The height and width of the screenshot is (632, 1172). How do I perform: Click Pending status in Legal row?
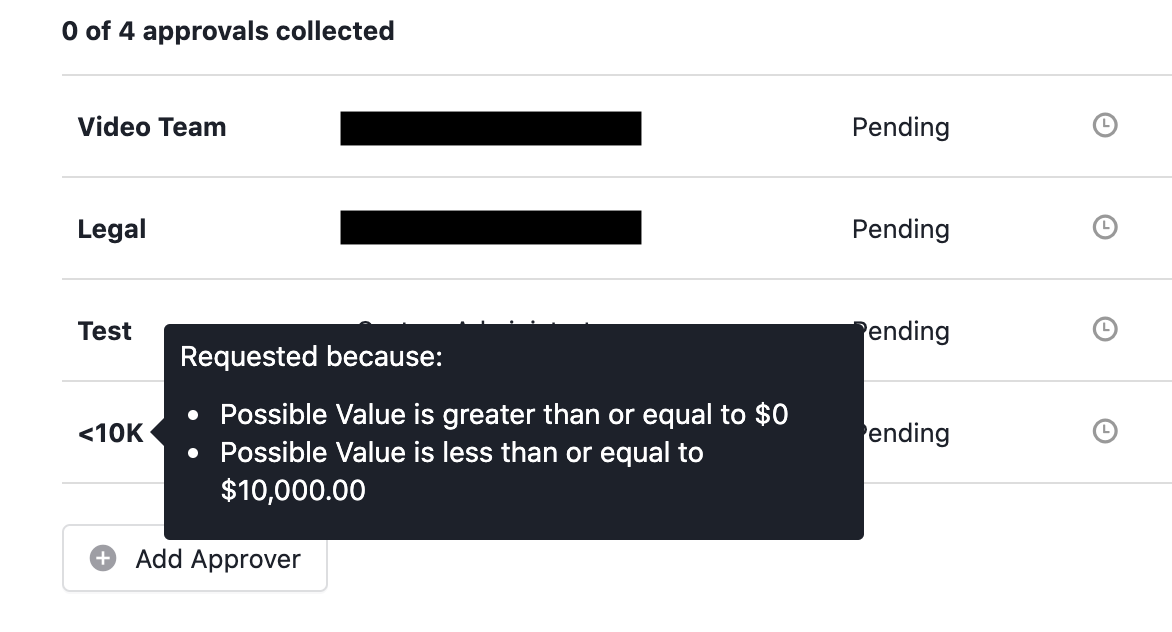tap(901, 229)
